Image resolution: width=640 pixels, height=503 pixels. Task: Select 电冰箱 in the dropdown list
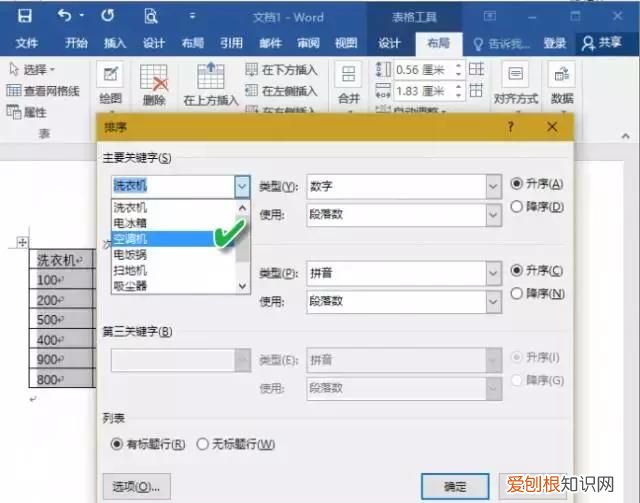click(174, 223)
